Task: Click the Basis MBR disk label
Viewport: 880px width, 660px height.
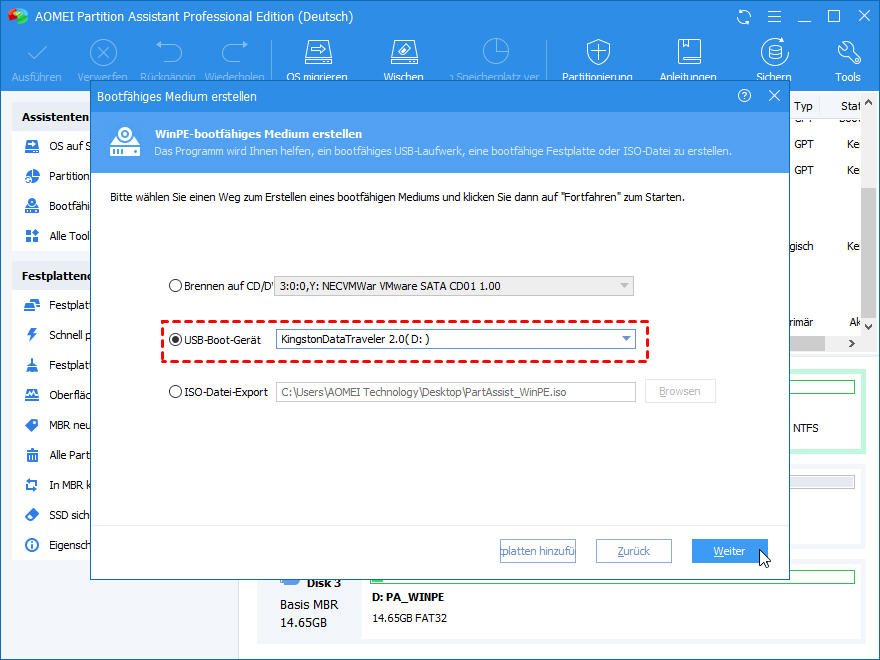Action: click(309, 605)
